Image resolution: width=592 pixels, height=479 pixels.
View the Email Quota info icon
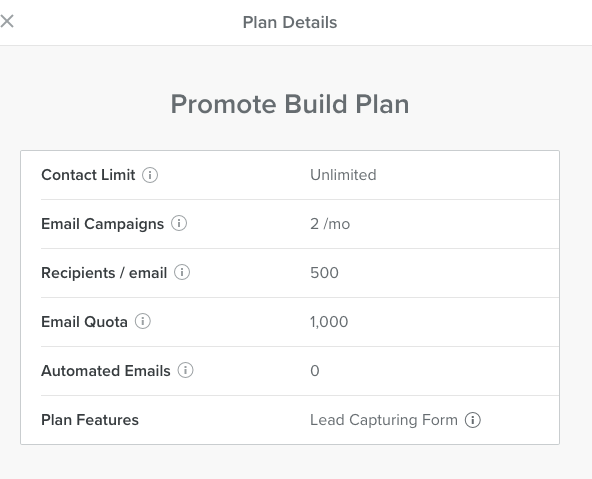tap(143, 321)
